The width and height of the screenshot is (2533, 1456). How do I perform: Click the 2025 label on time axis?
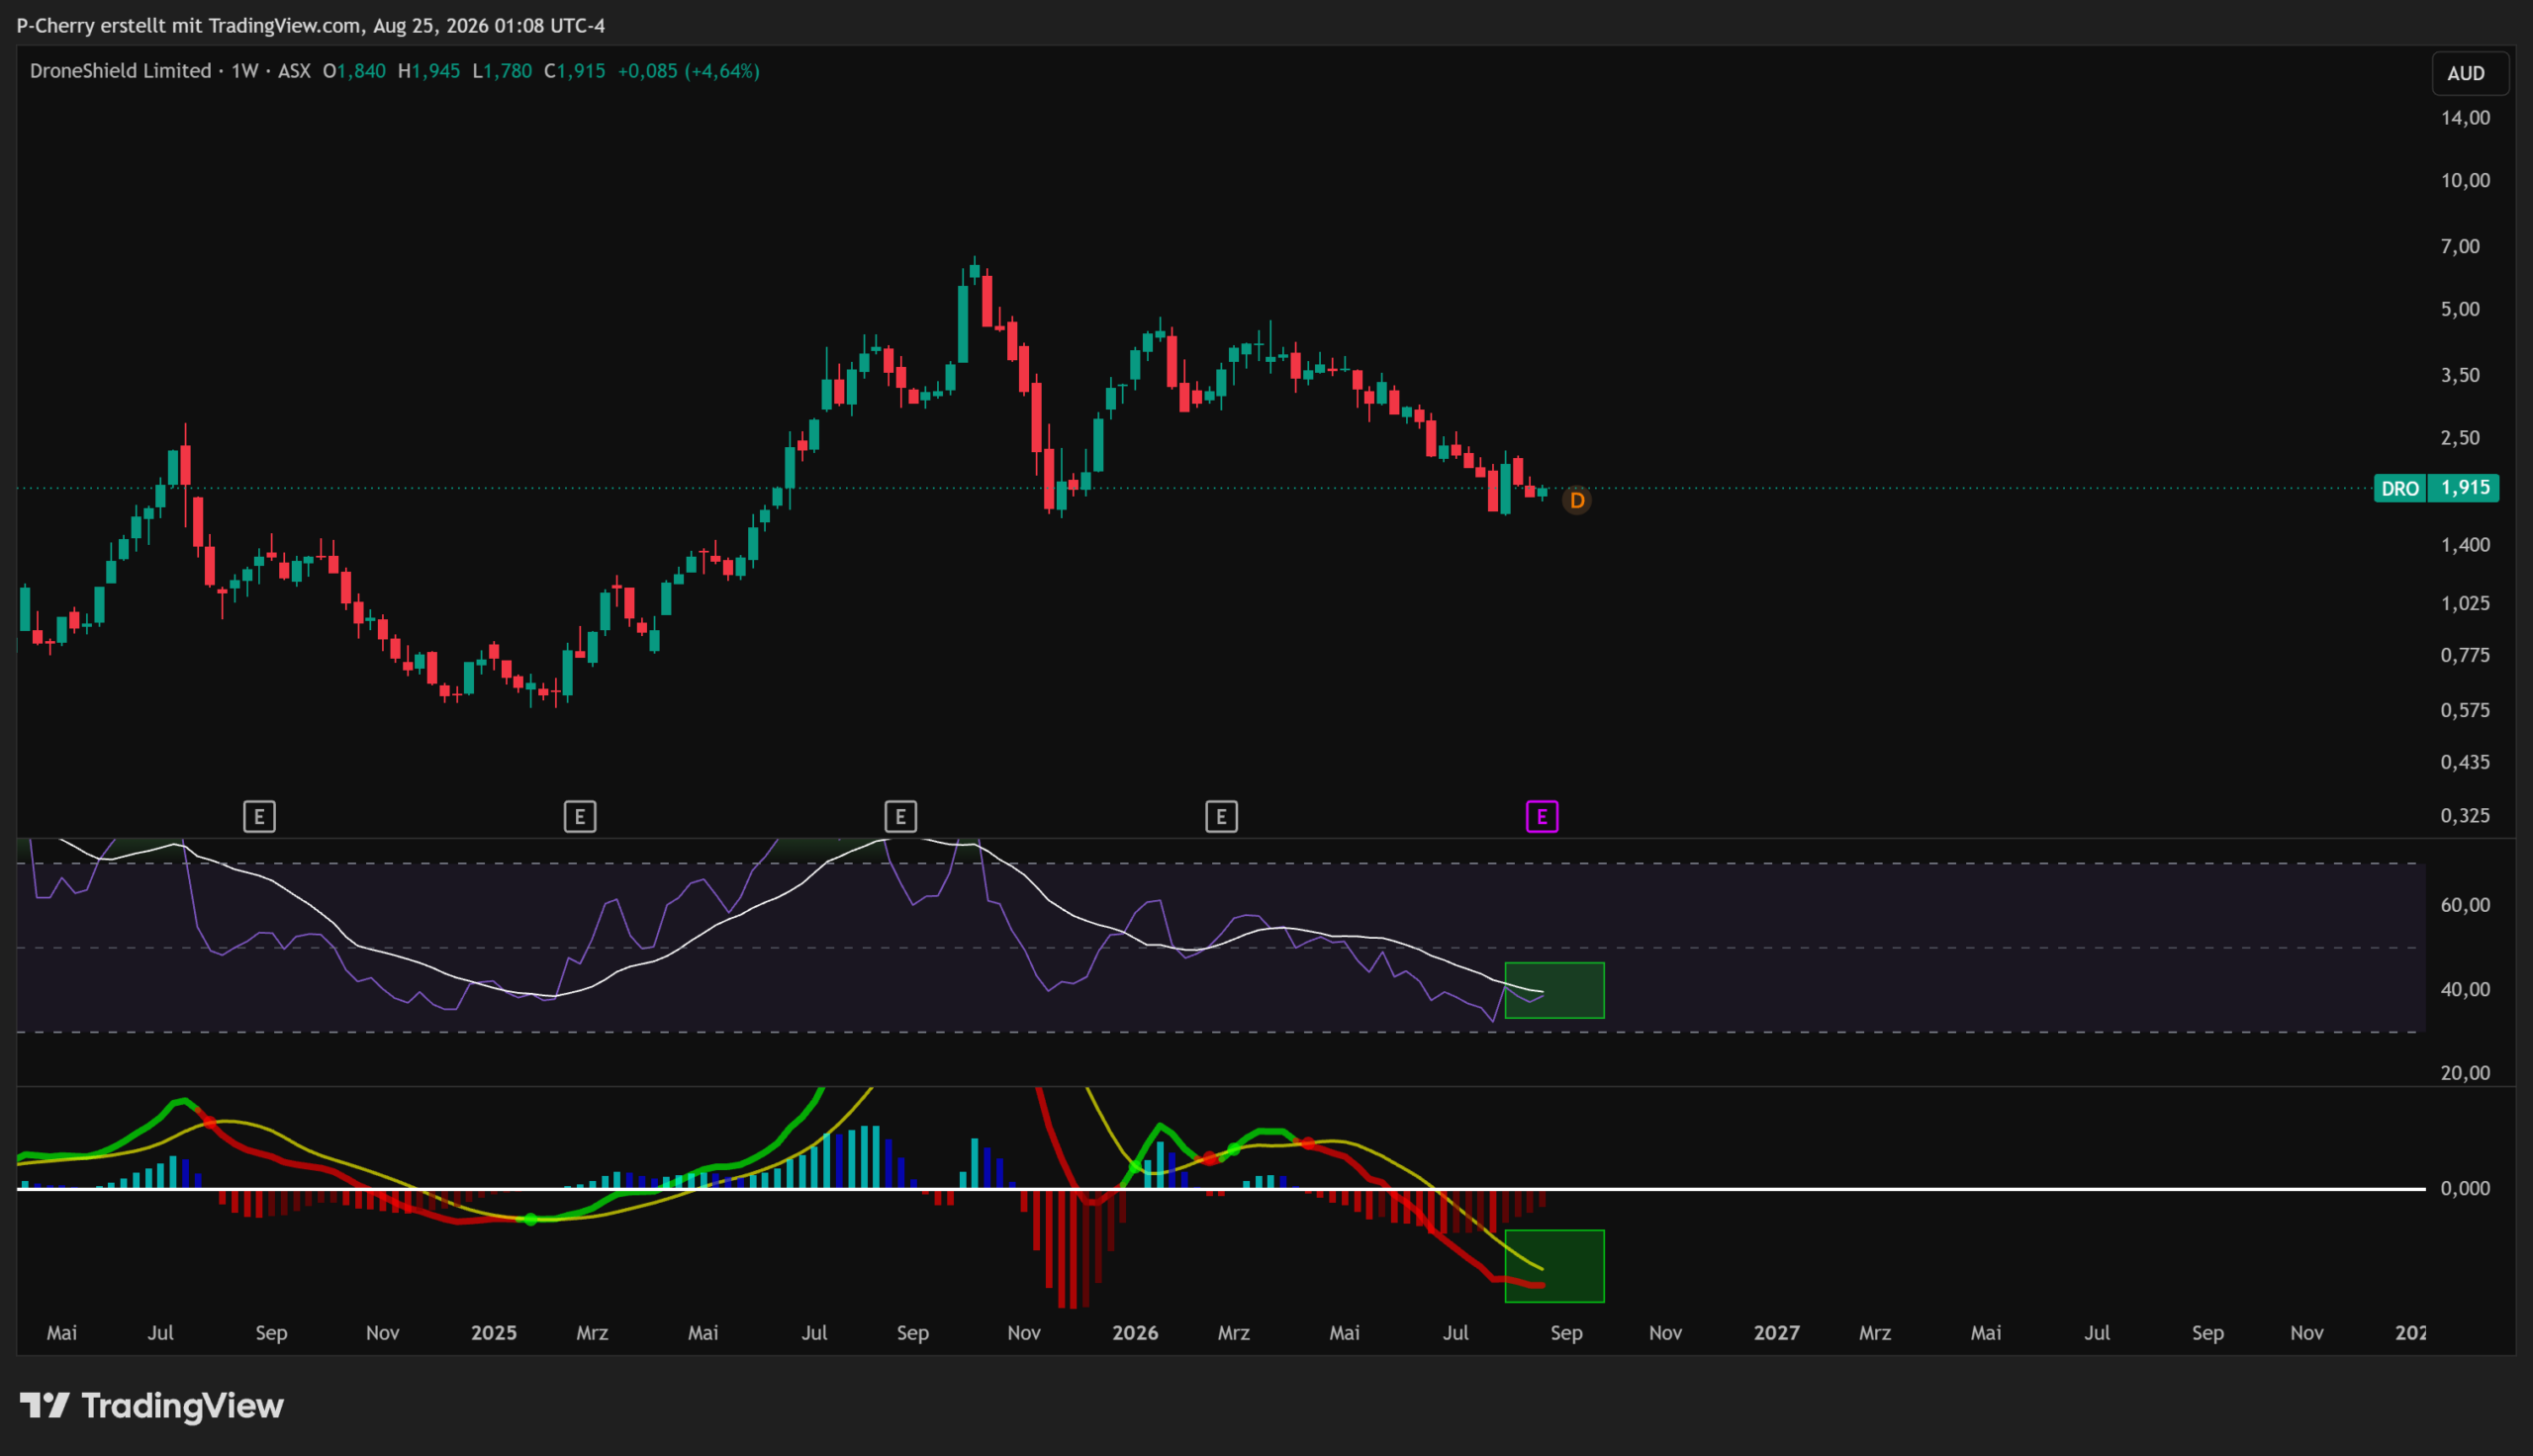(x=494, y=1333)
